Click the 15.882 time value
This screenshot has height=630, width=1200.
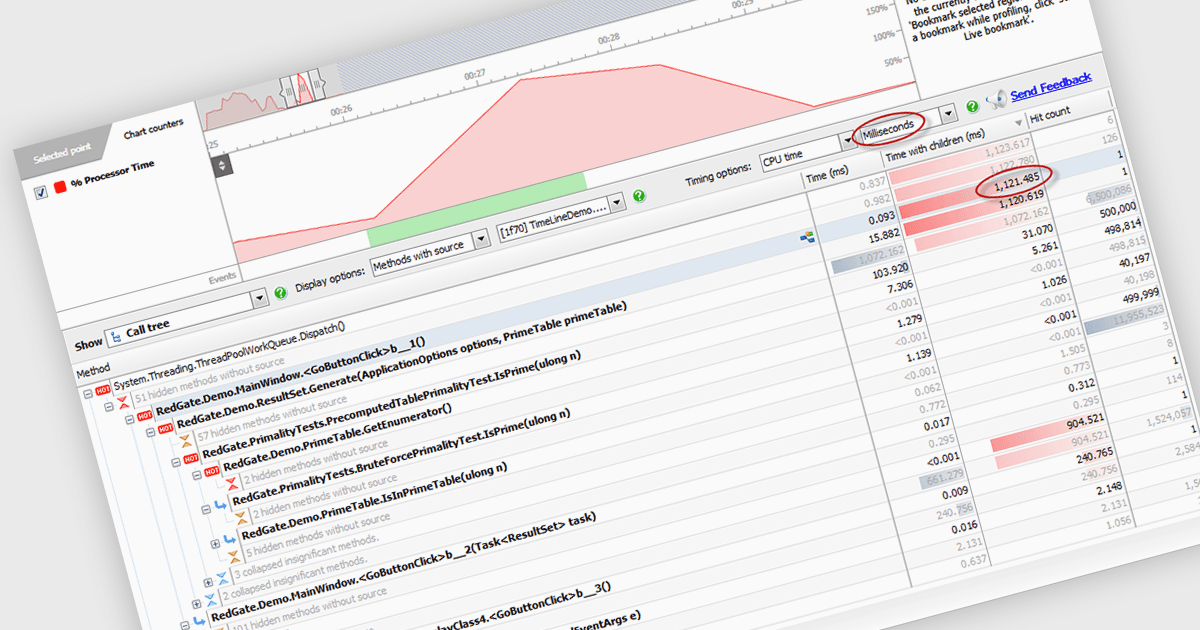tap(885, 234)
